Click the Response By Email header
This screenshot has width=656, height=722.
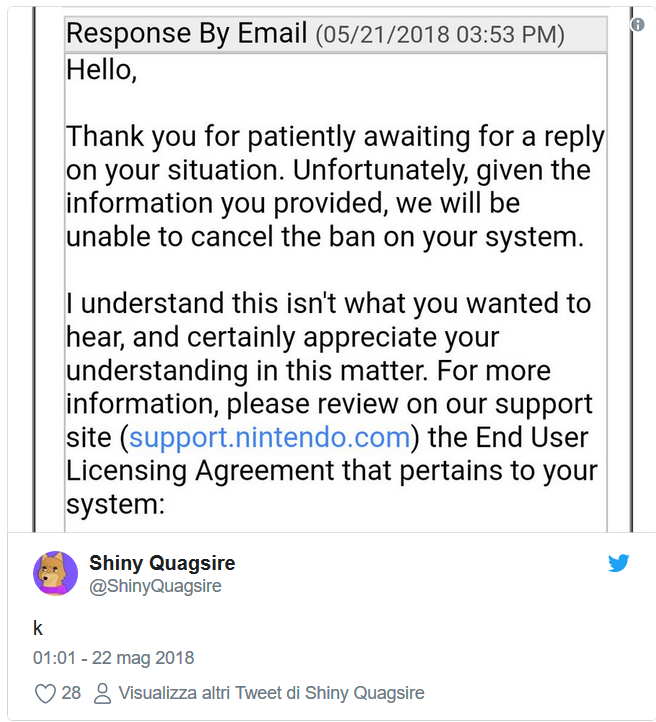[186, 34]
